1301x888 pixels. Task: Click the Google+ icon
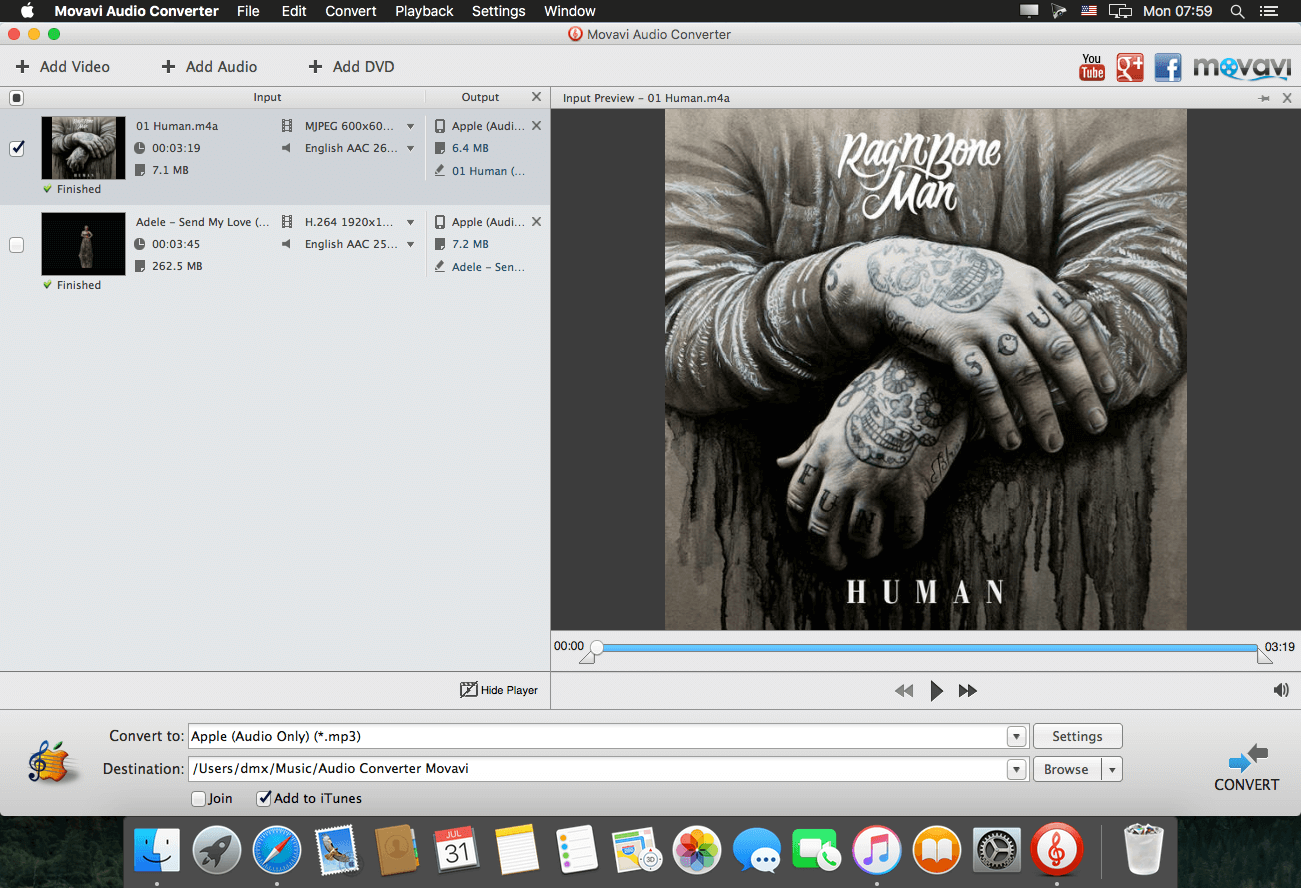click(x=1129, y=68)
